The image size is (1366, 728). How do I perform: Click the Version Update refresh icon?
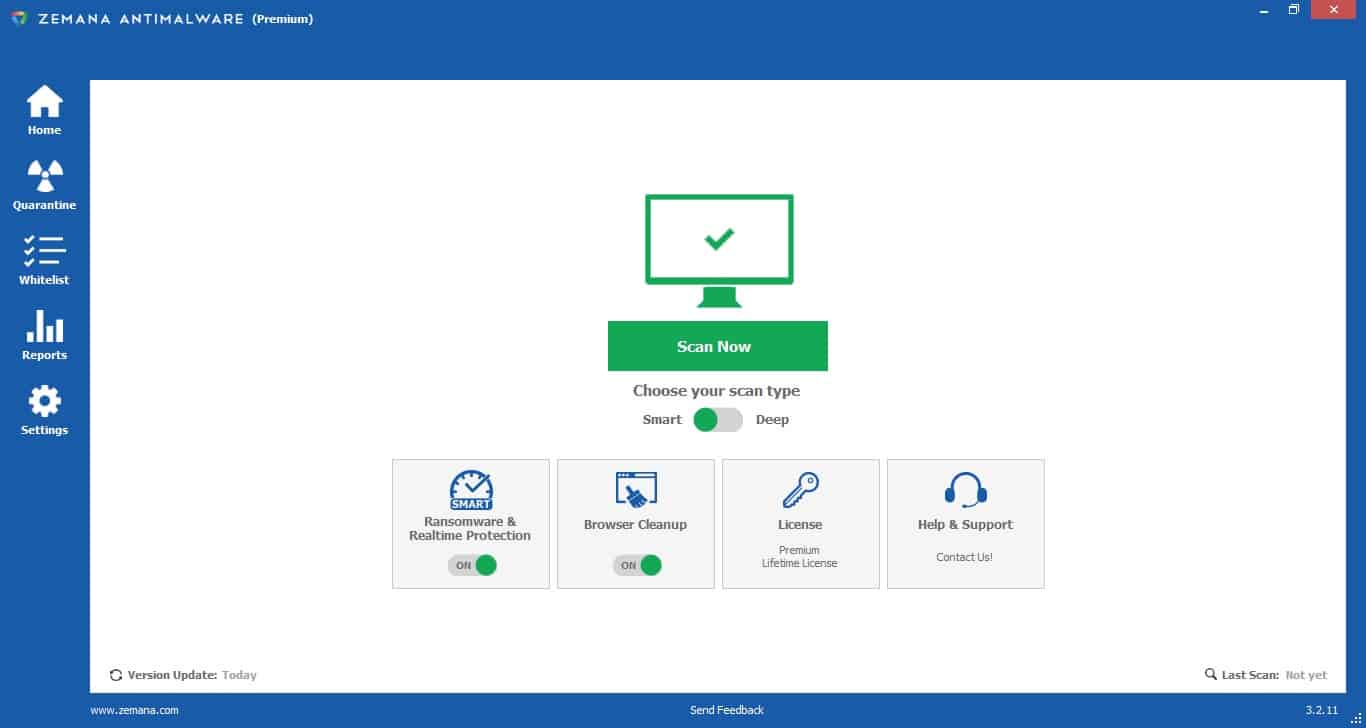tap(116, 675)
